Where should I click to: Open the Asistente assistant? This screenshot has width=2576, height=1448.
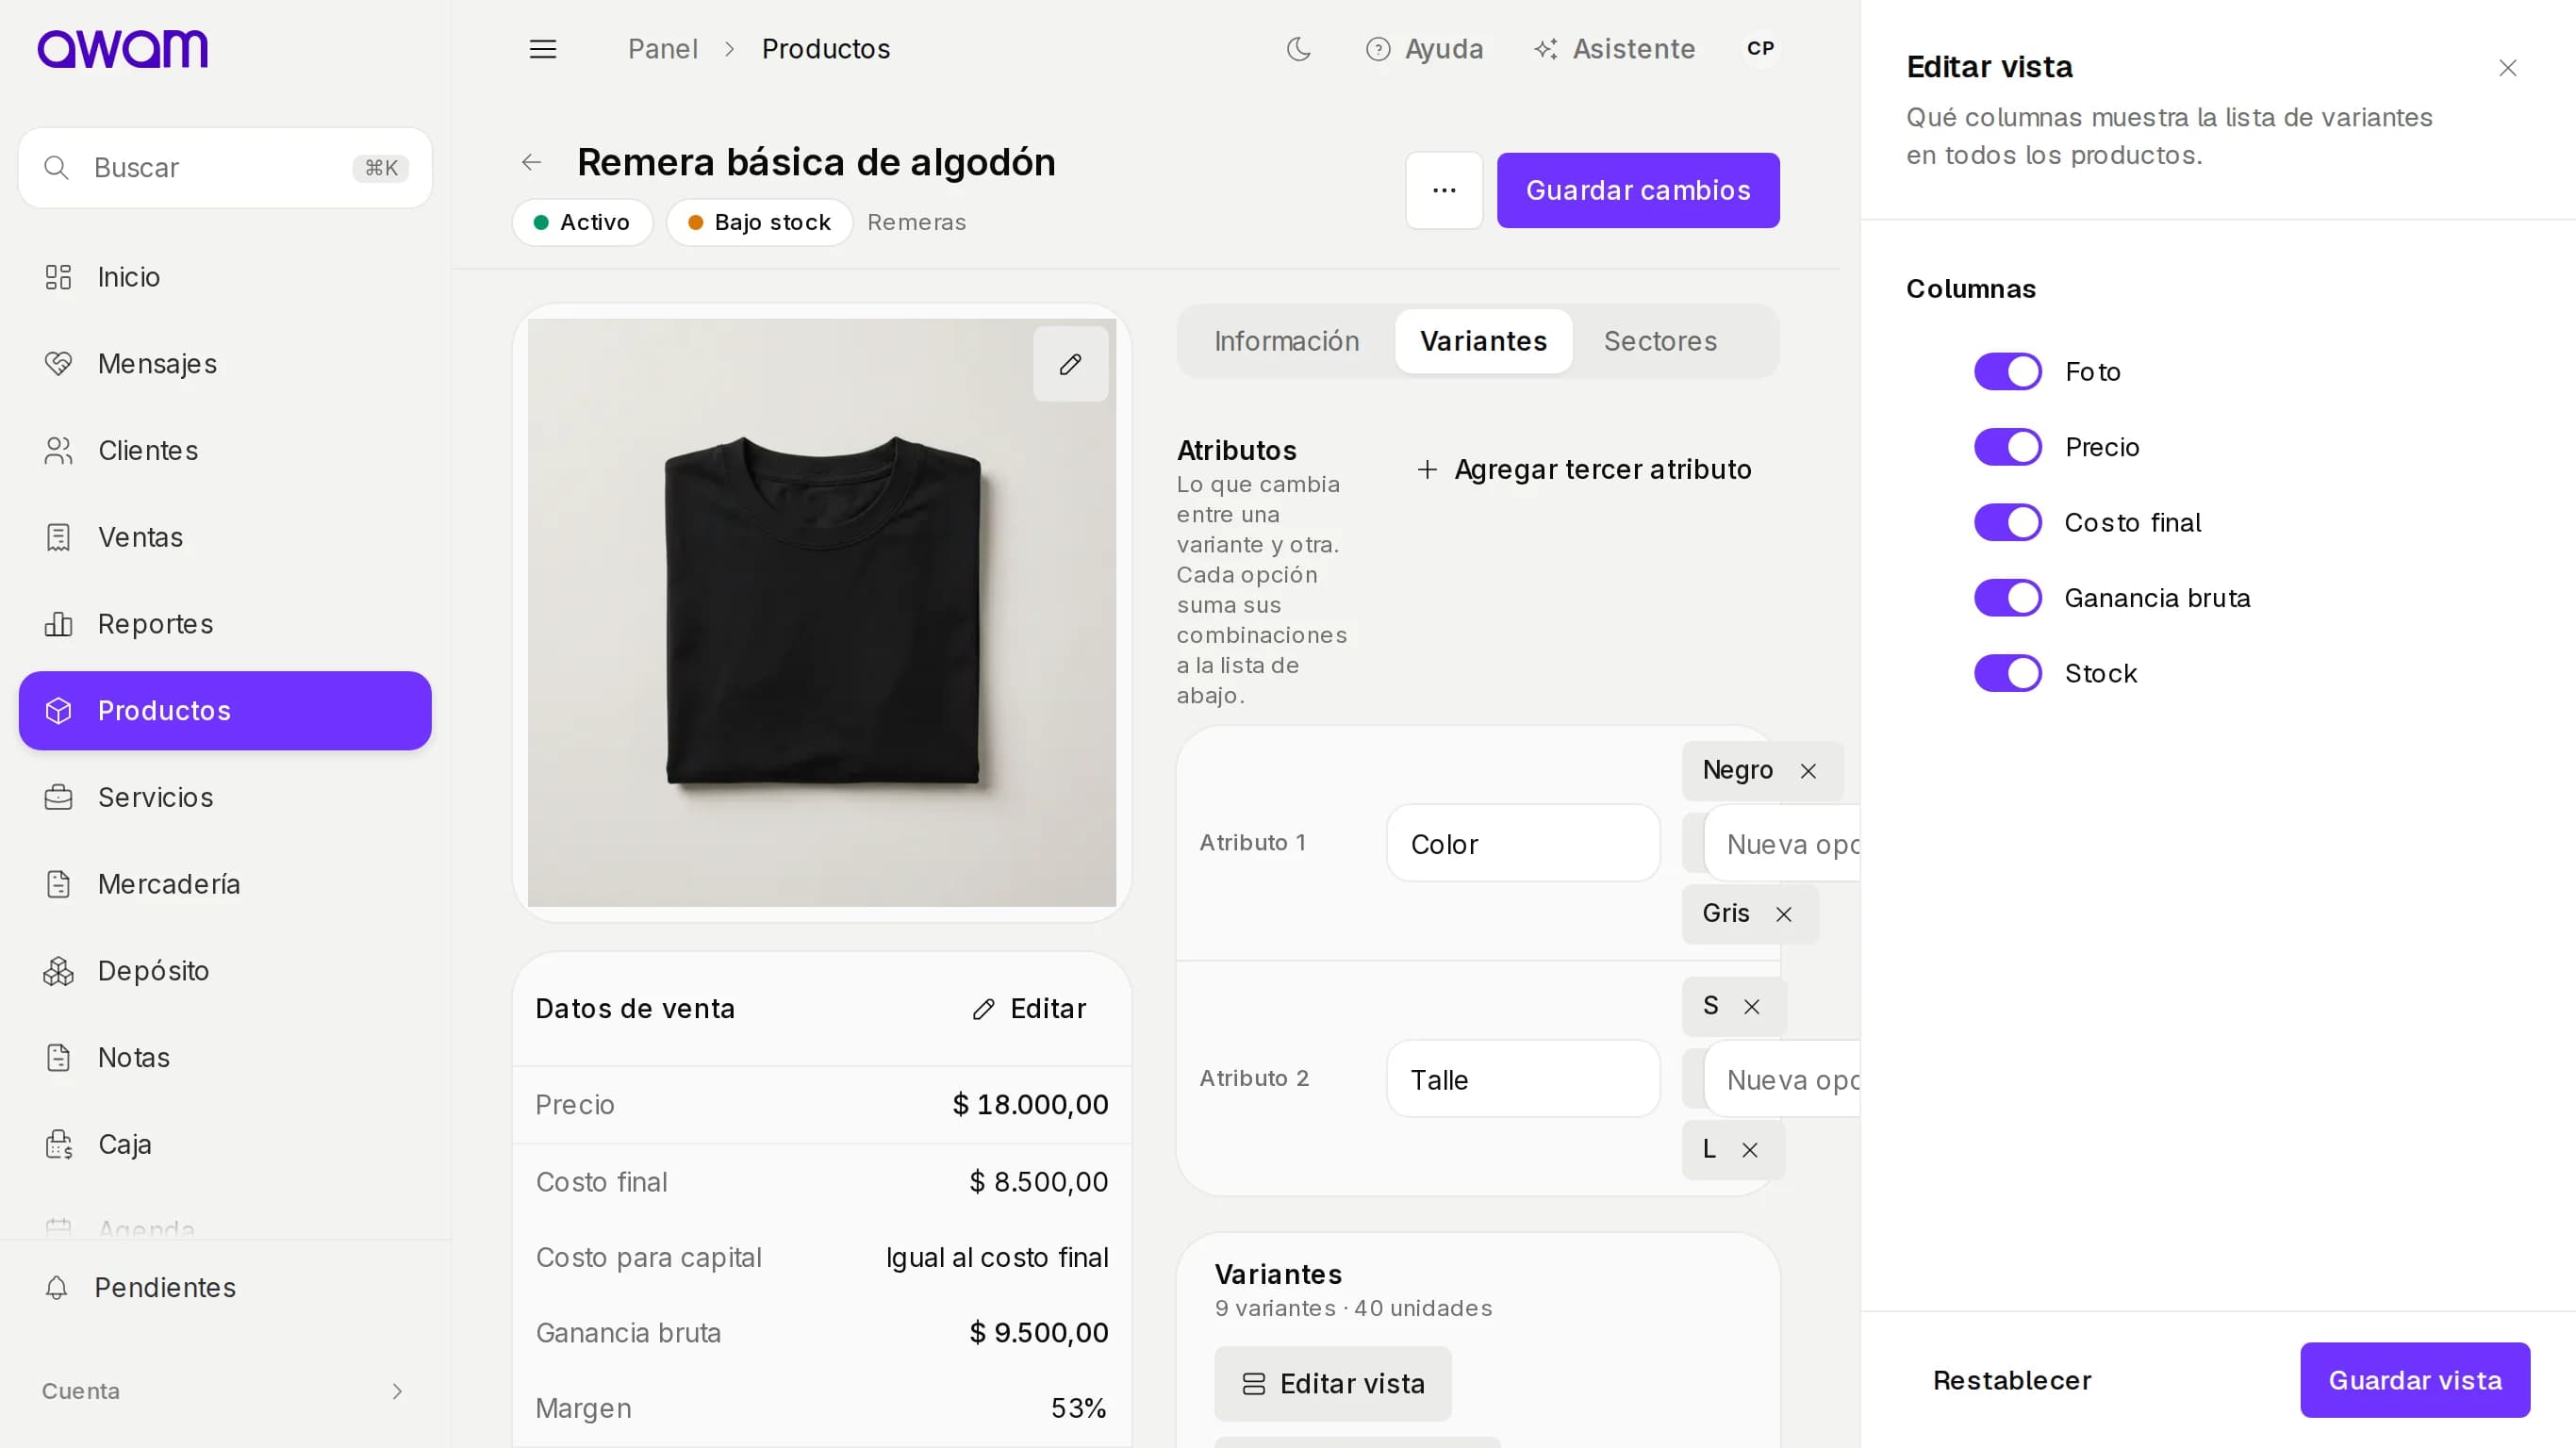point(1615,49)
